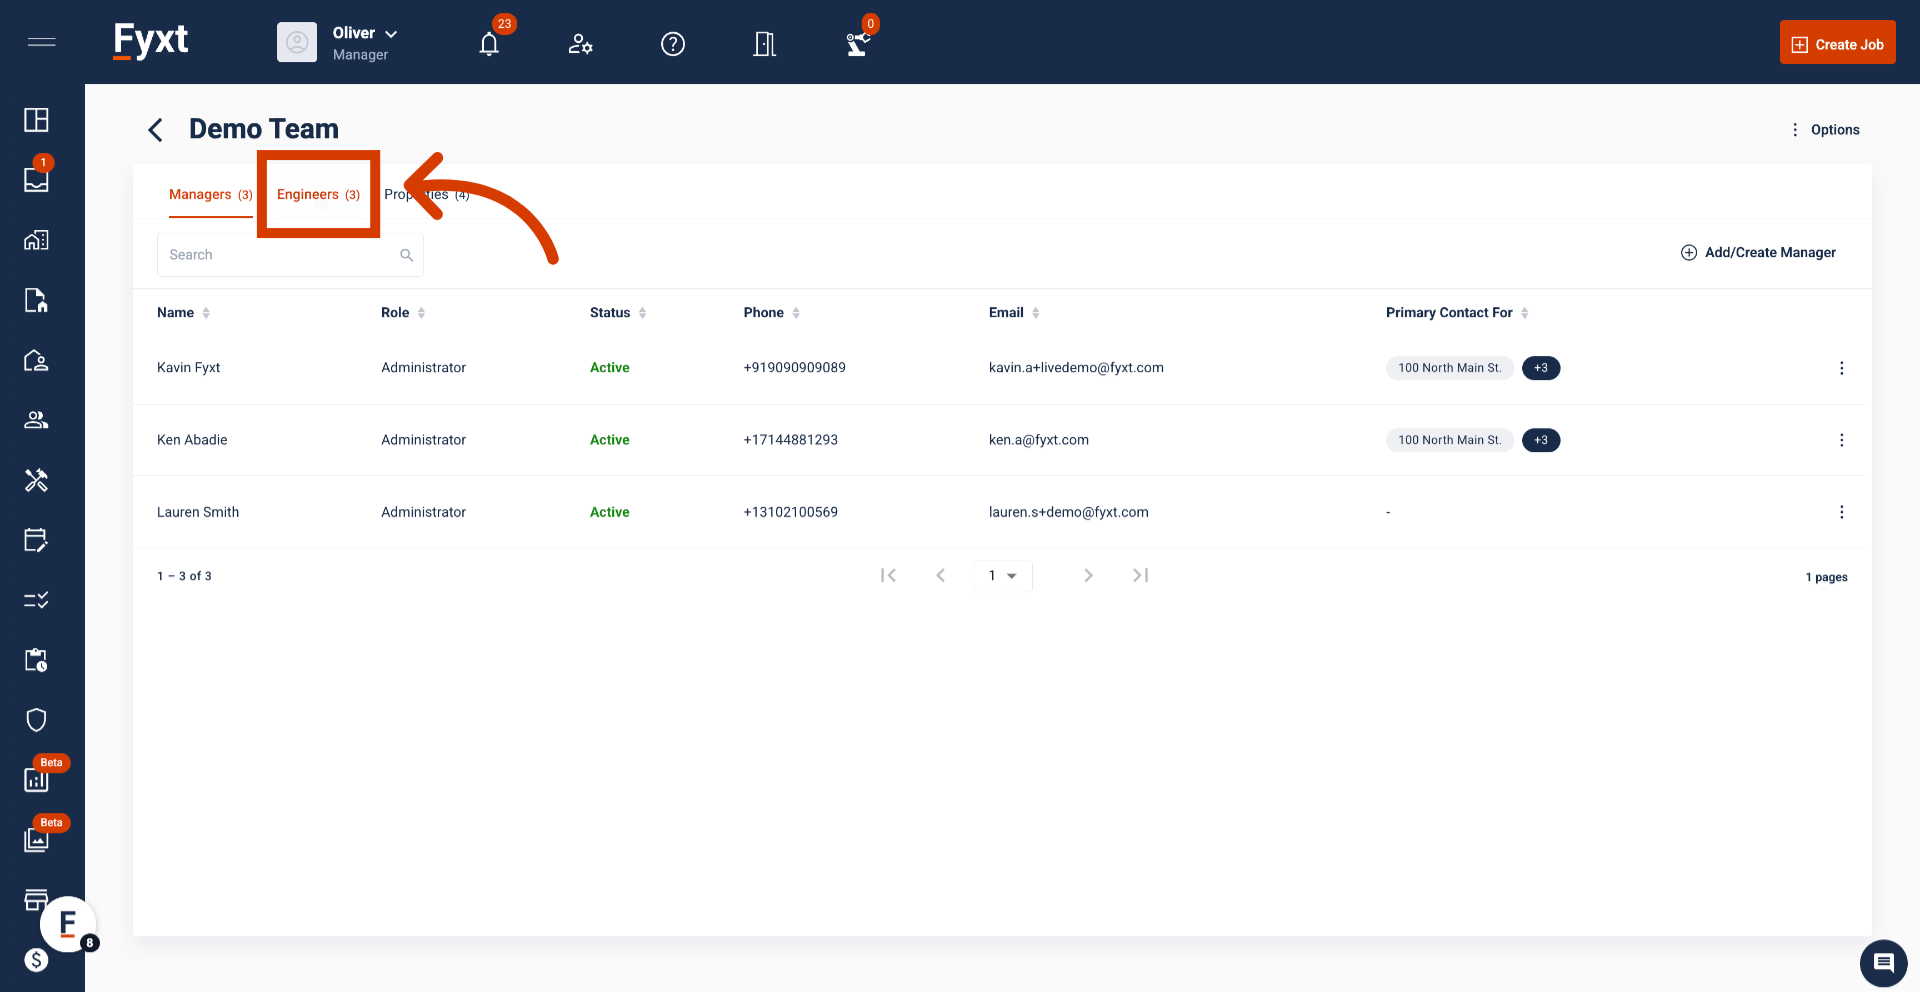The height and width of the screenshot is (992, 1920).
Task: Open the robot arm icon with badge 0
Action: pyautogui.click(x=857, y=44)
